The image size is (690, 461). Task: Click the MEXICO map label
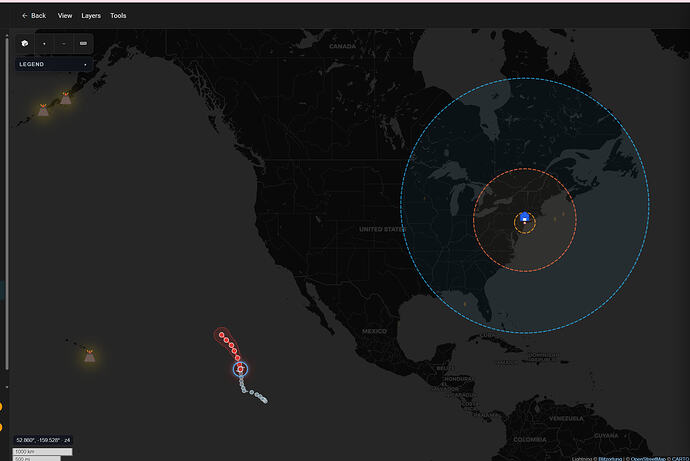374,331
